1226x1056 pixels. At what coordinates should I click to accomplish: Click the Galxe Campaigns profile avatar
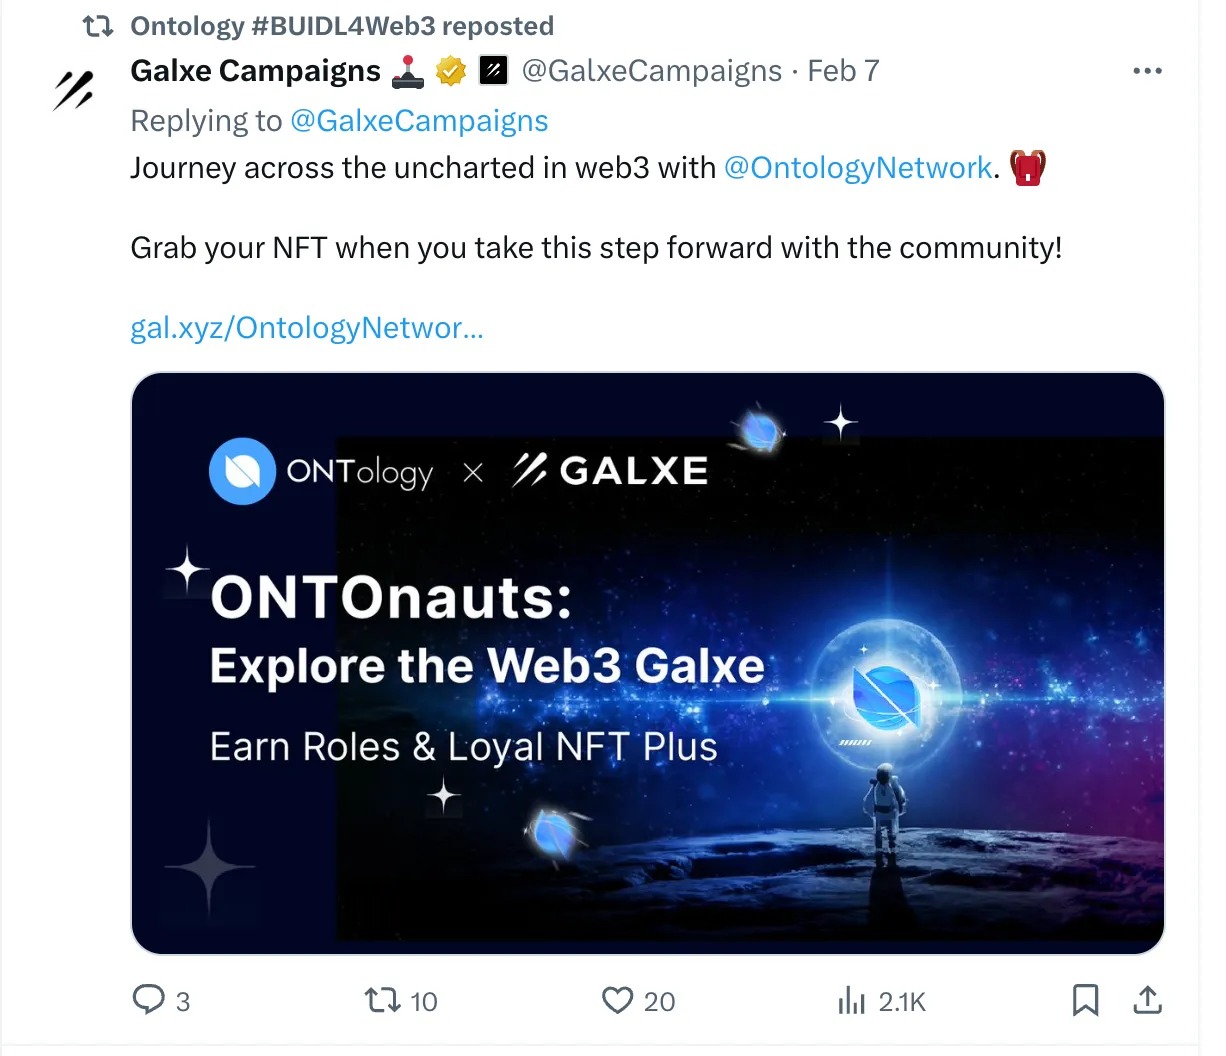click(74, 90)
